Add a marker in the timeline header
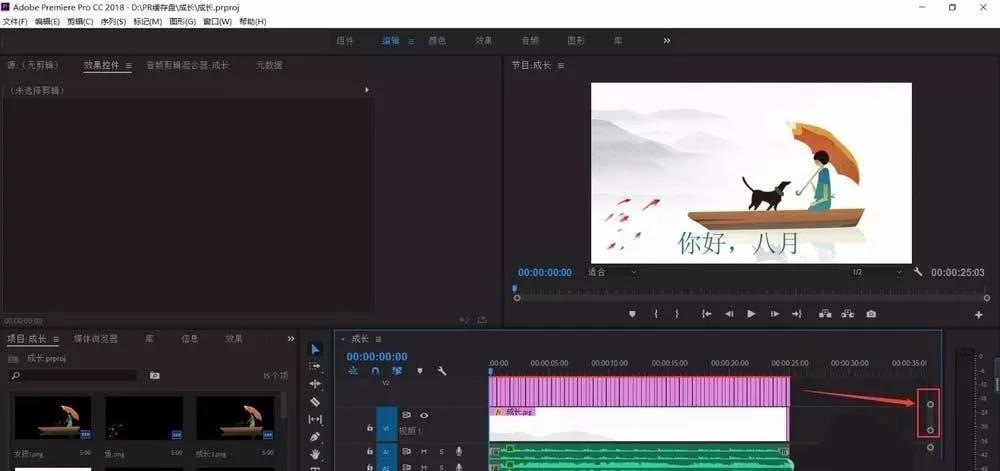Screen dimensions: 1000x471 420,370
